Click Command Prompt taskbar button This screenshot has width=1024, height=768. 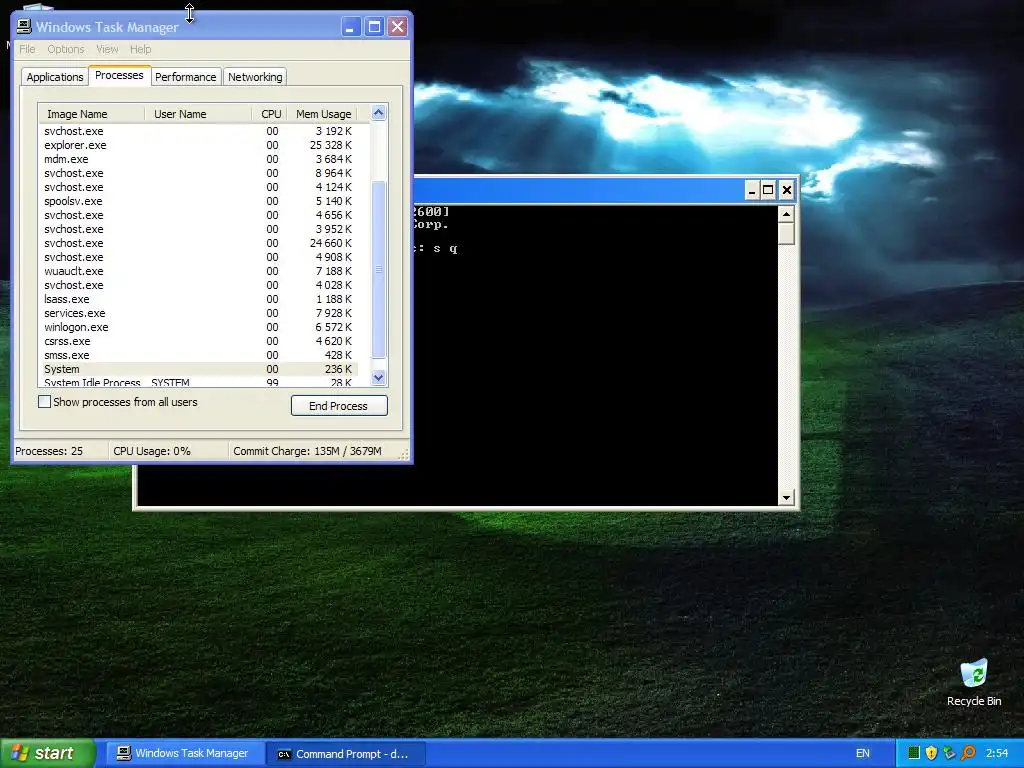click(346, 754)
